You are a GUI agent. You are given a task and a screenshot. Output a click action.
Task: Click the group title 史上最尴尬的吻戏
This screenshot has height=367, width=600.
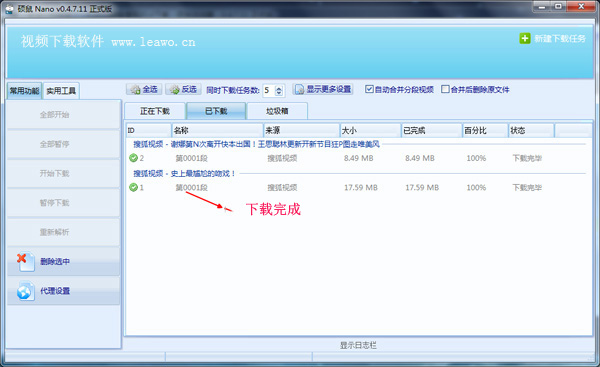click(184, 174)
